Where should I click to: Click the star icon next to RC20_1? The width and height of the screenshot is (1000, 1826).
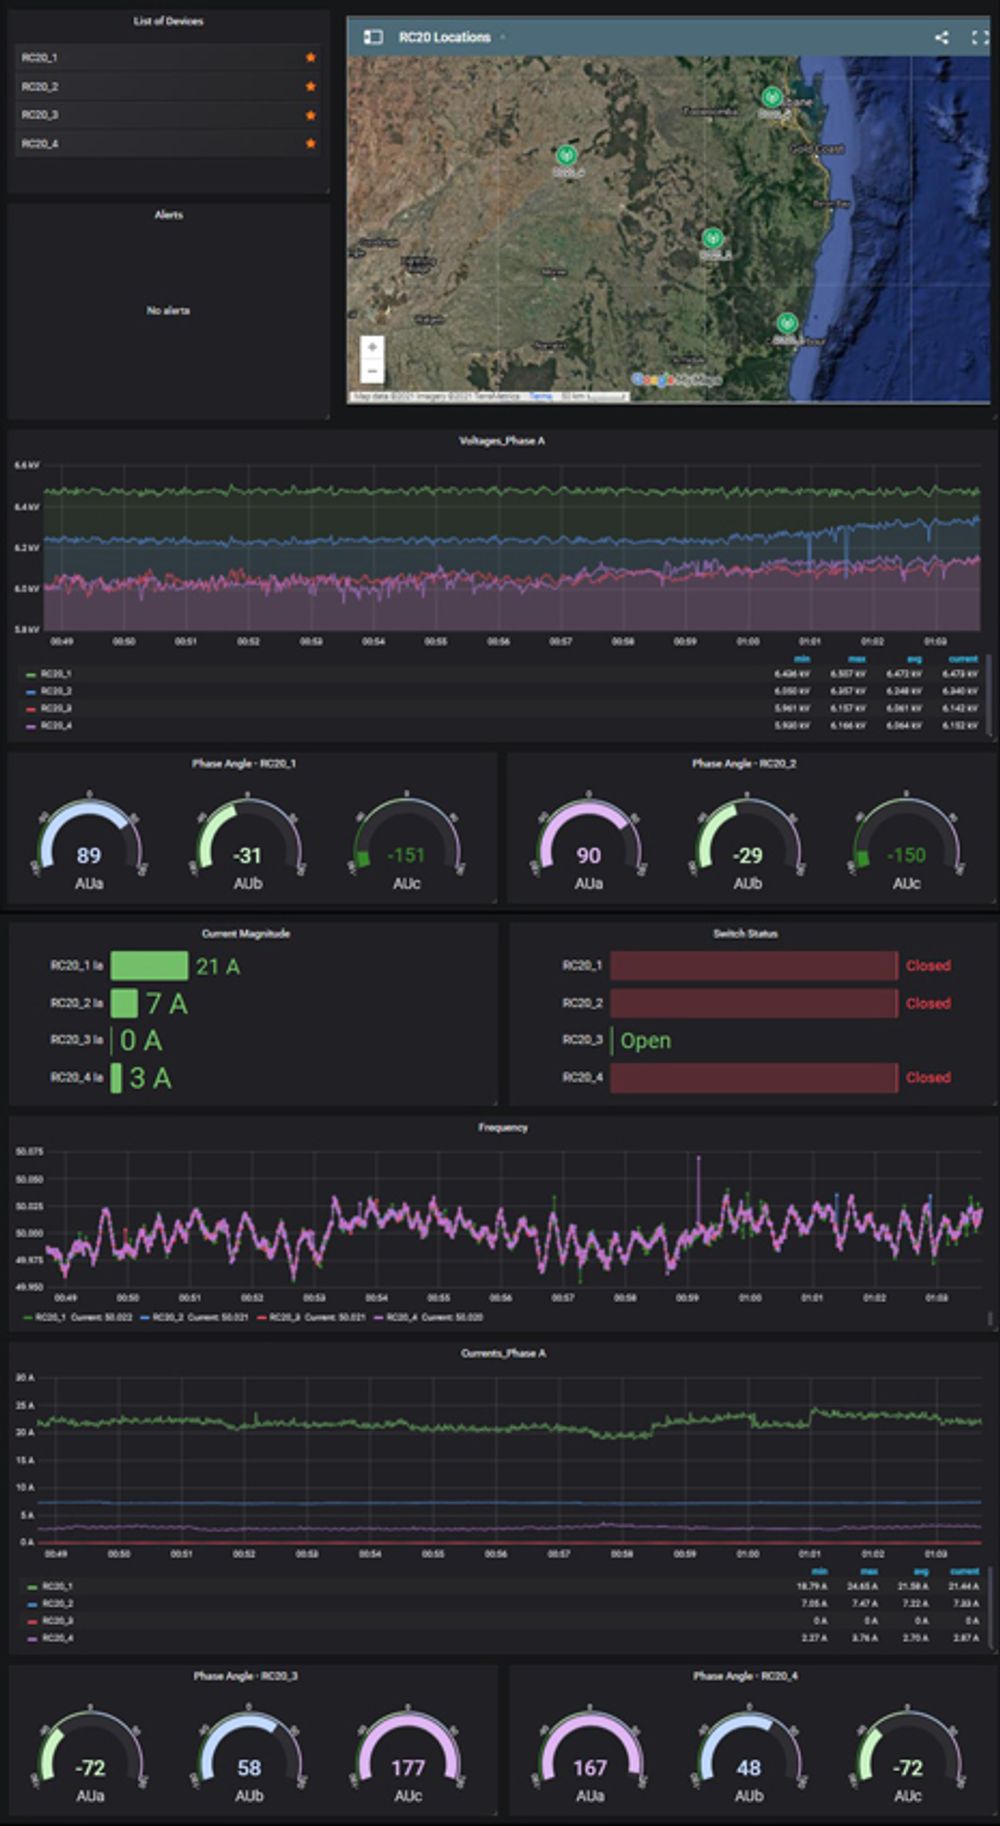coord(310,58)
